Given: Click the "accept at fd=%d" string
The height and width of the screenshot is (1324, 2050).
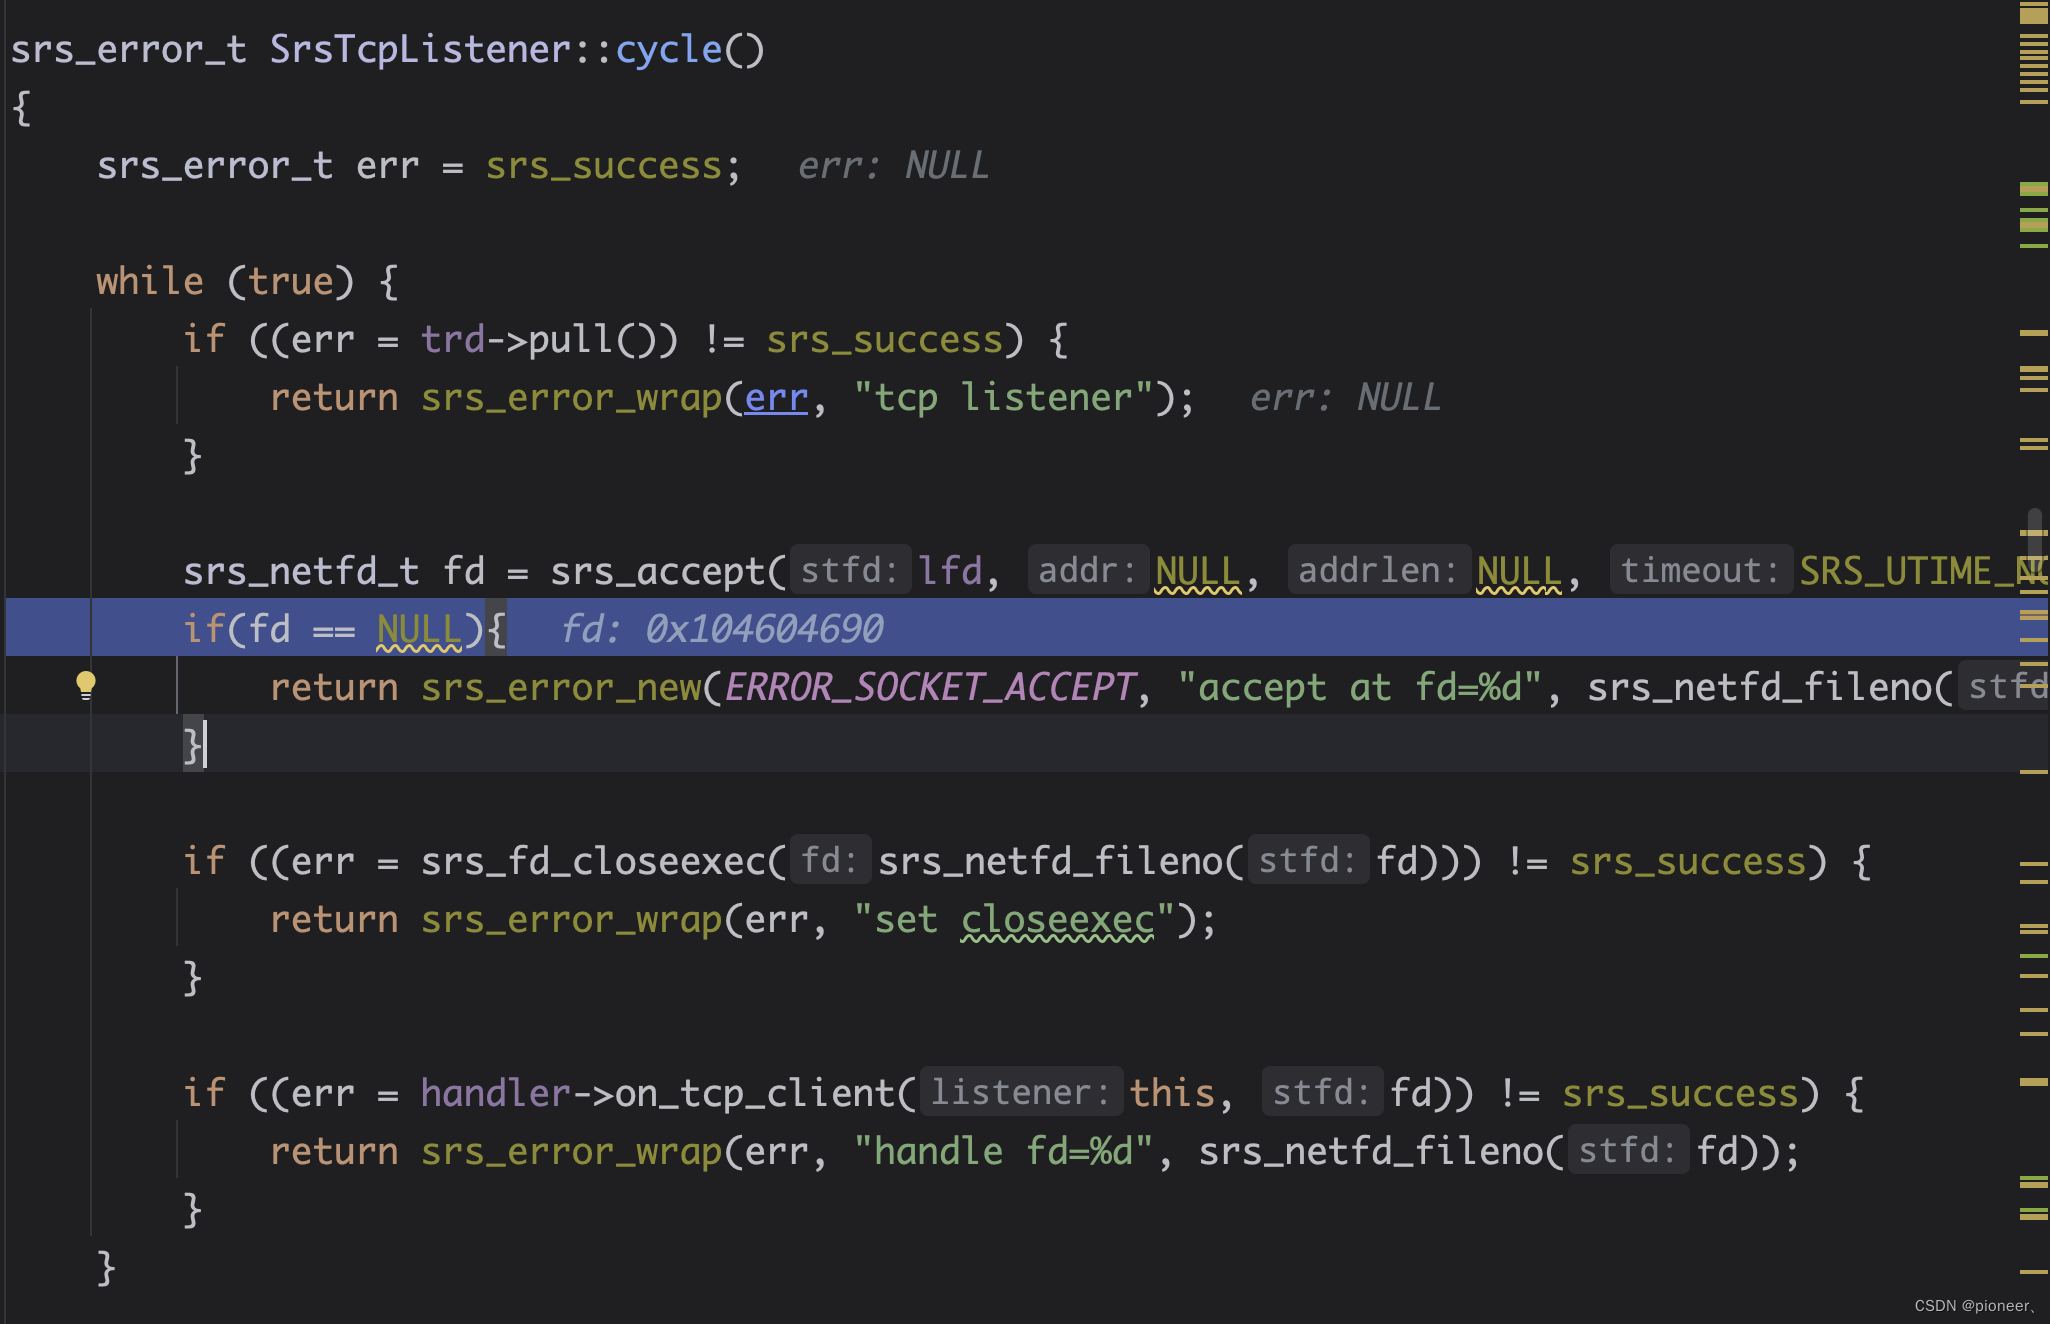Looking at the screenshot, I should click(x=1360, y=688).
